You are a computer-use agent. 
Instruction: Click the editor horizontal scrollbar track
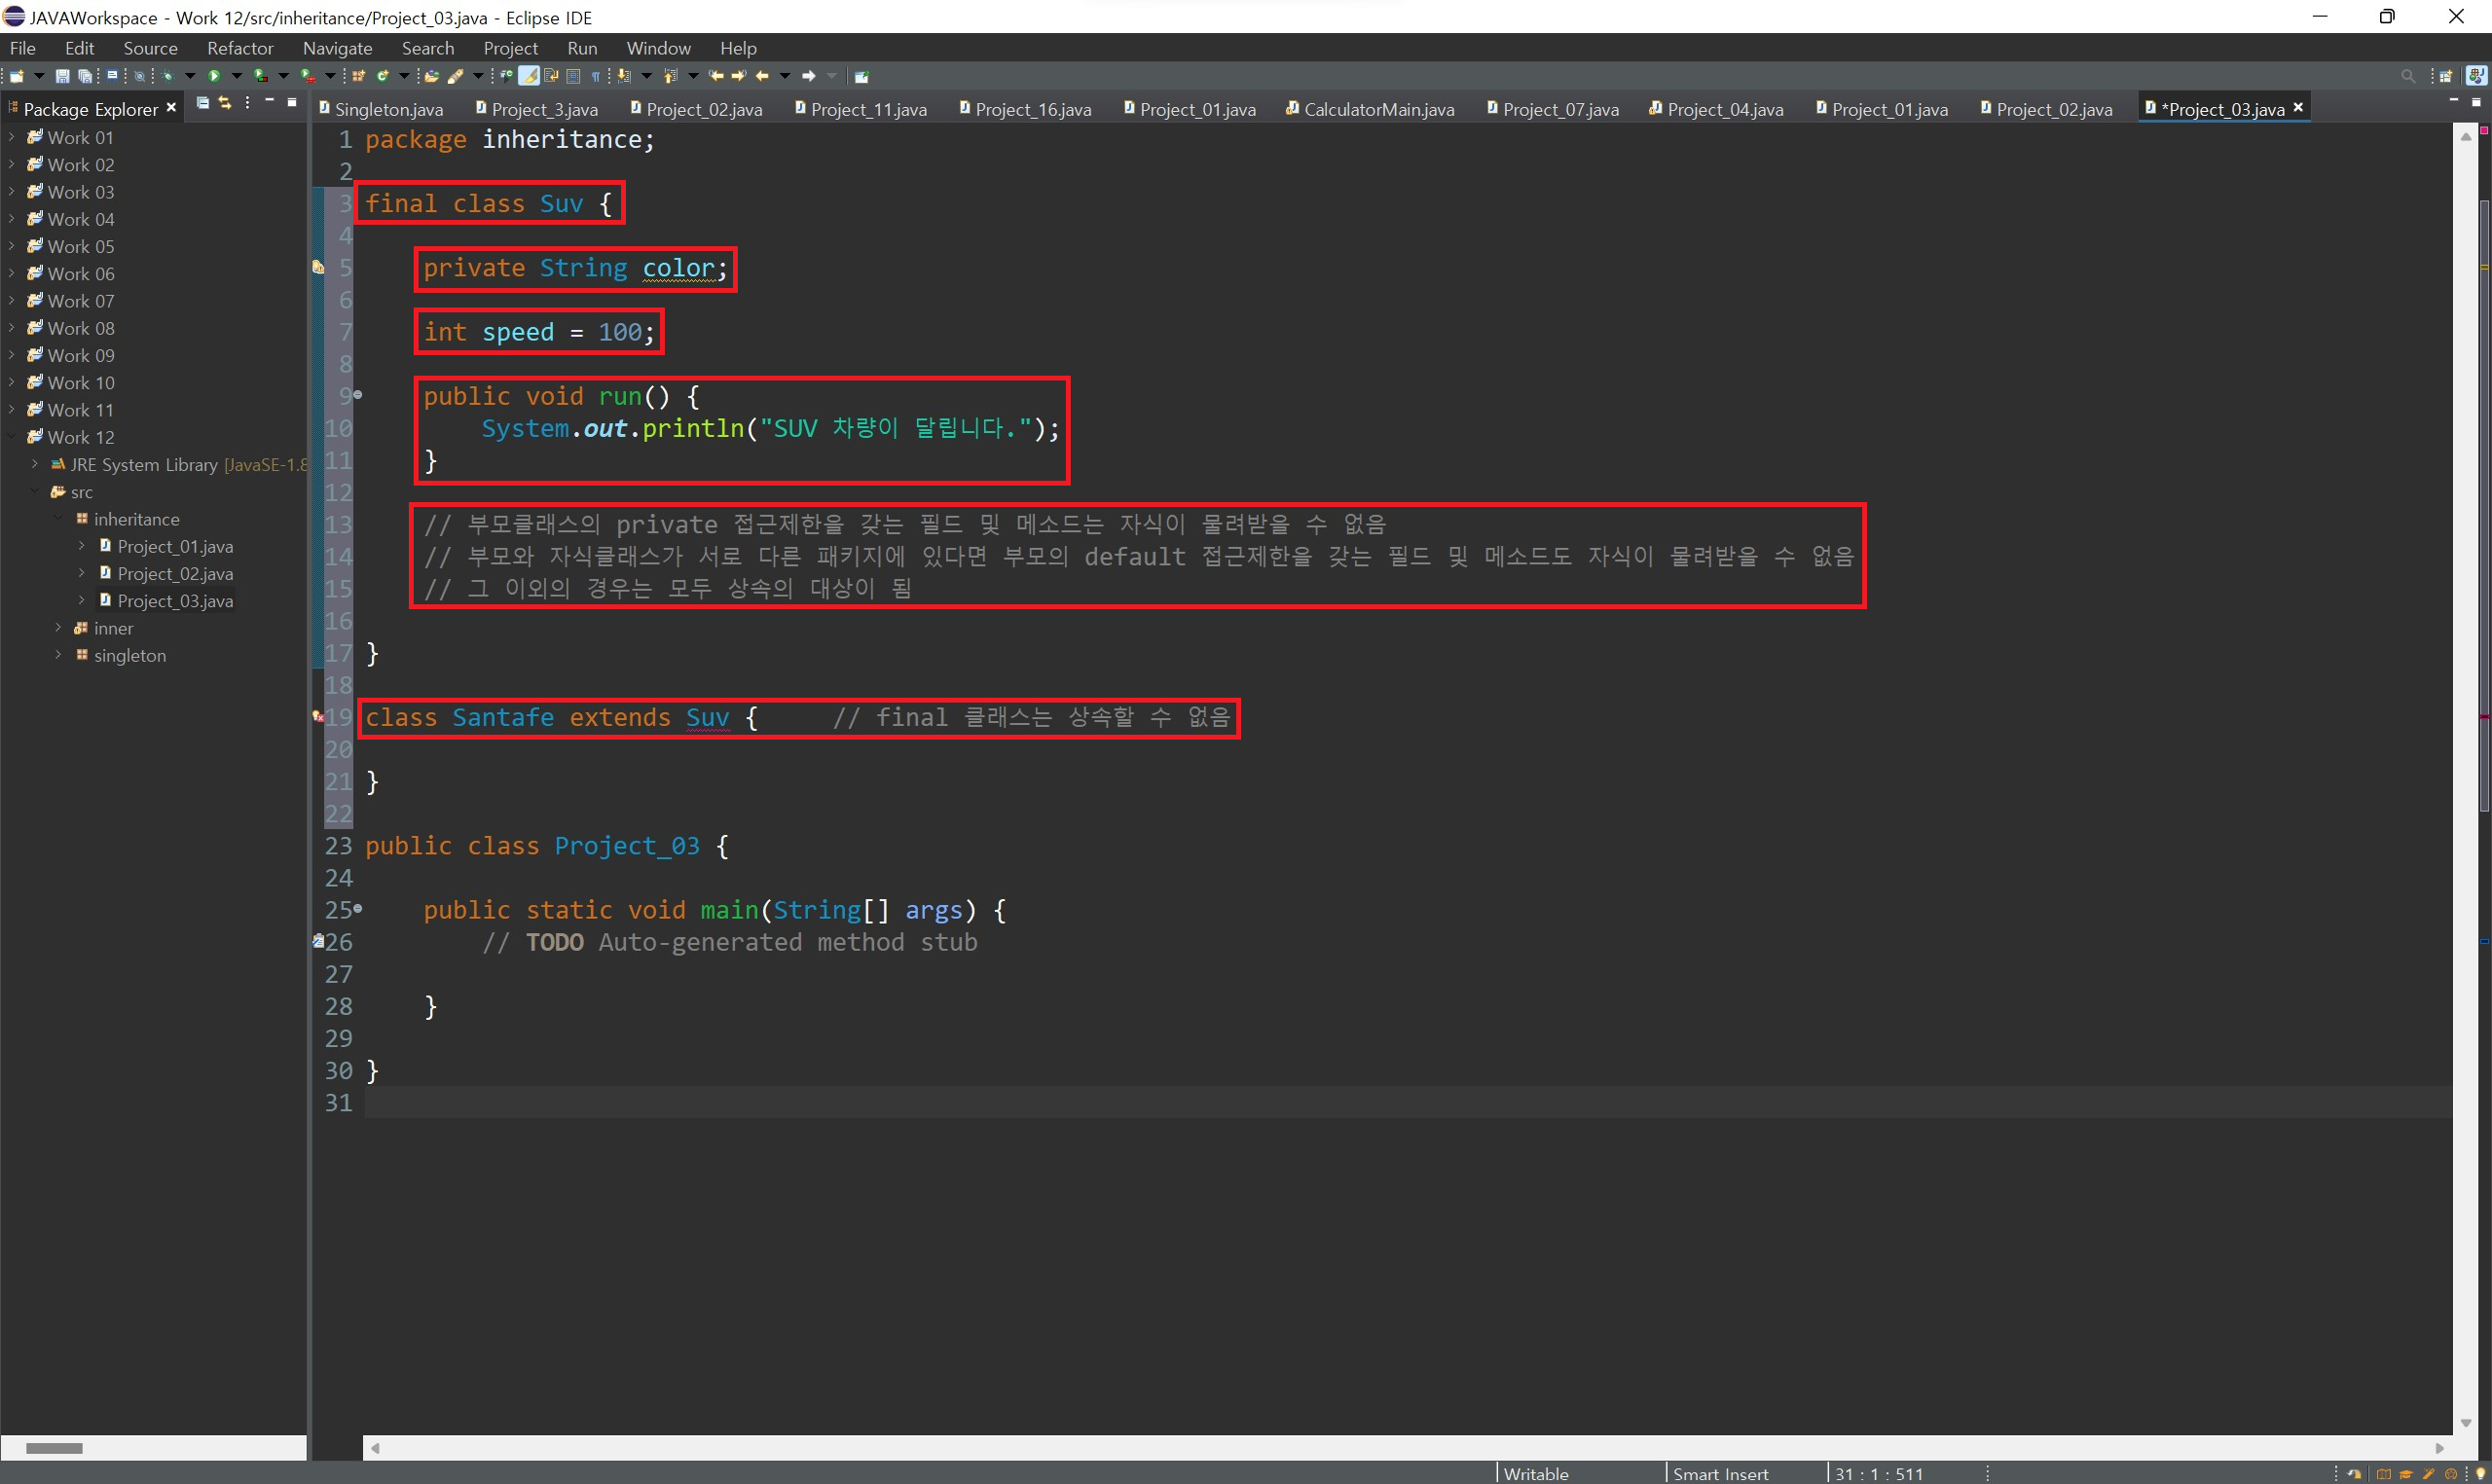1400,1447
